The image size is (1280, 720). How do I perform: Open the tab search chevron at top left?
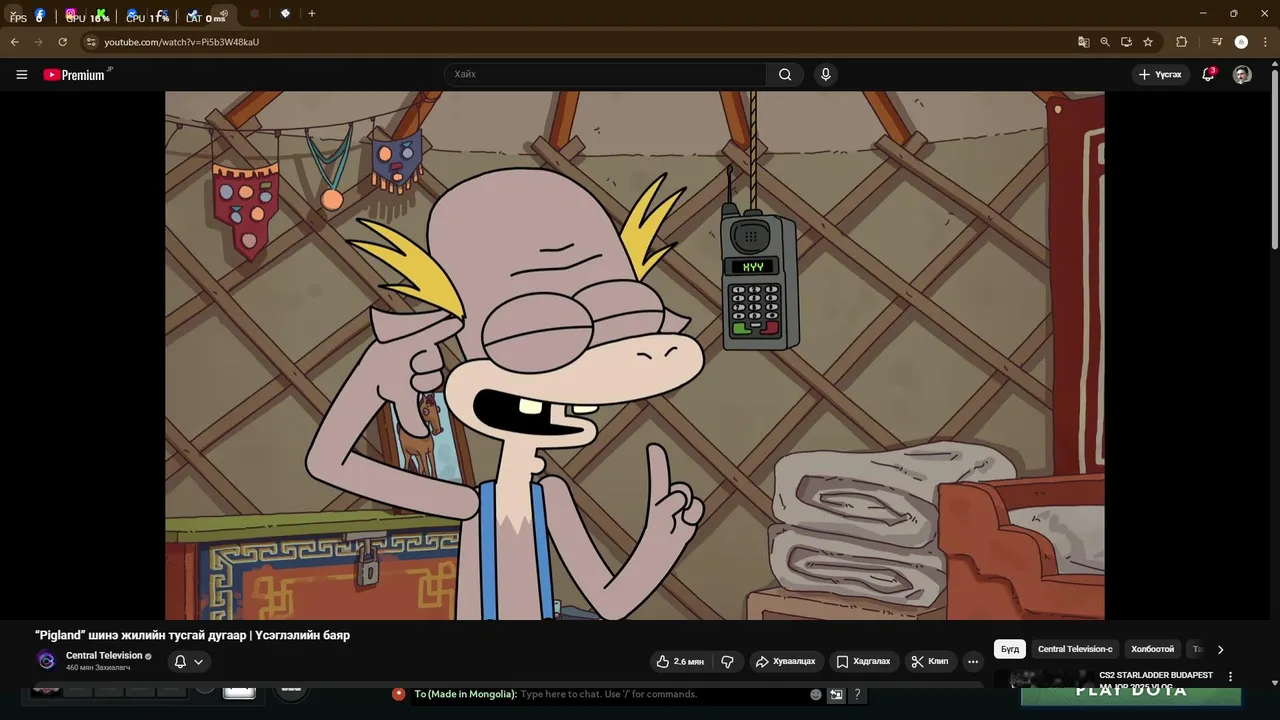coord(12,15)
